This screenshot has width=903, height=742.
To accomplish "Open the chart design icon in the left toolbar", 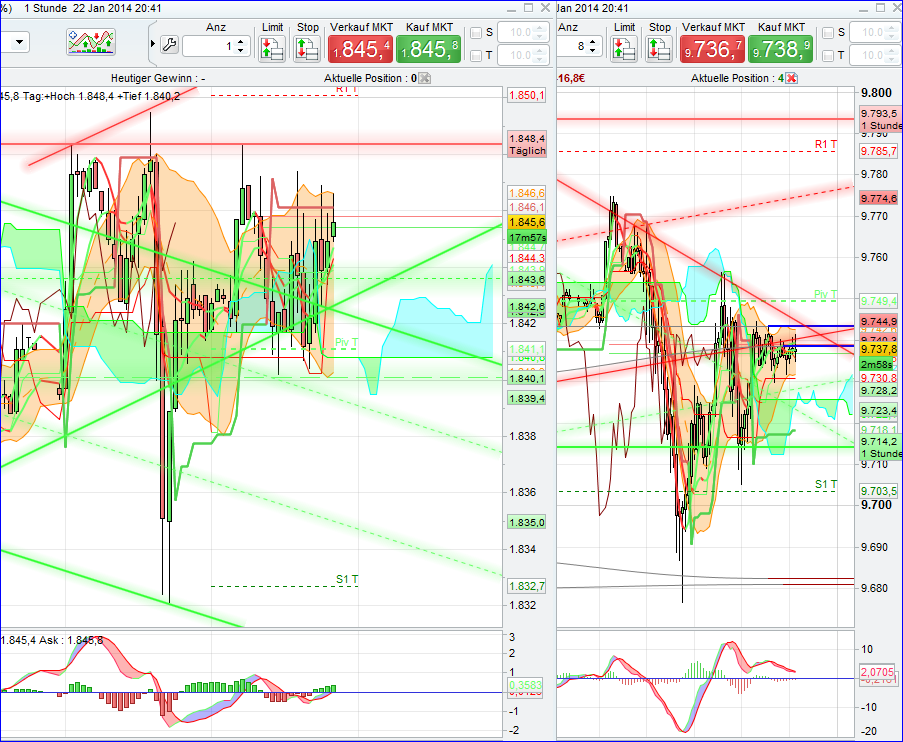I will pos(89,42).
